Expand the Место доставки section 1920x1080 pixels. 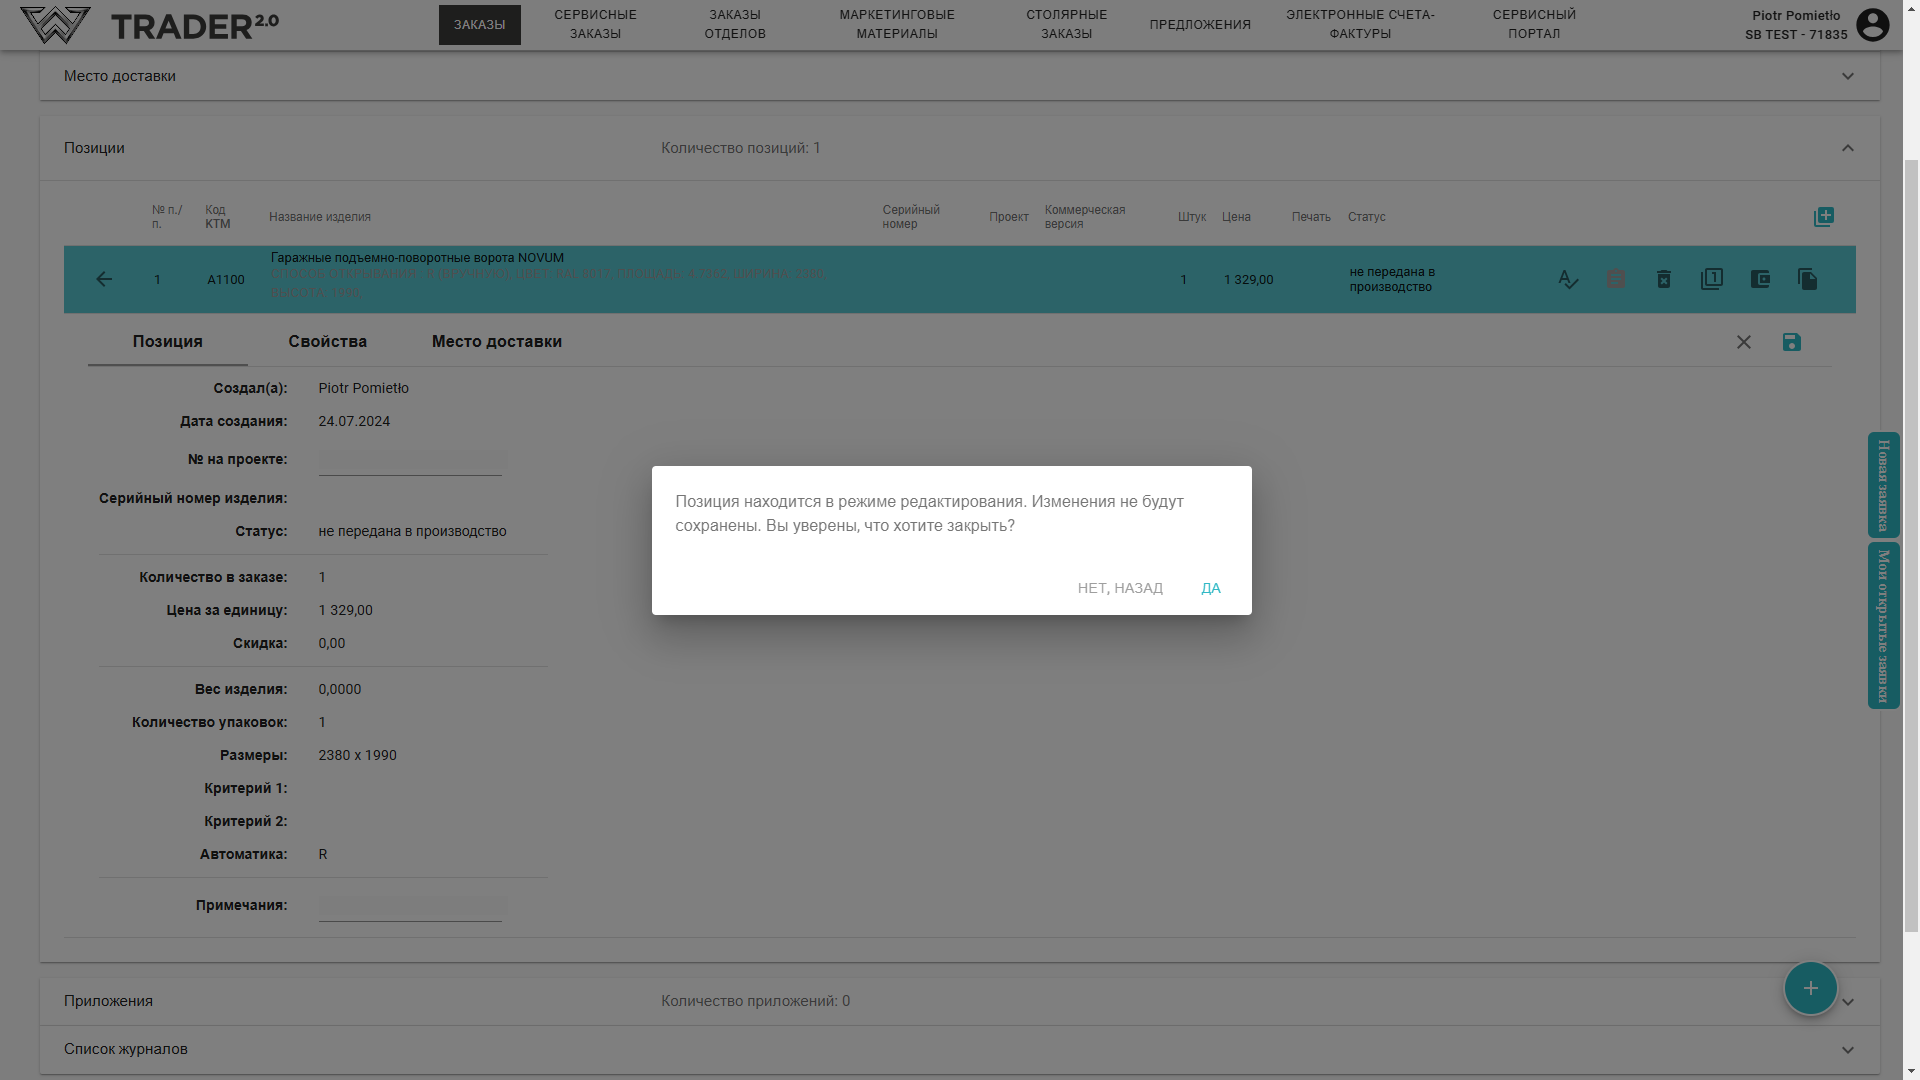[x=1847, y=76]
